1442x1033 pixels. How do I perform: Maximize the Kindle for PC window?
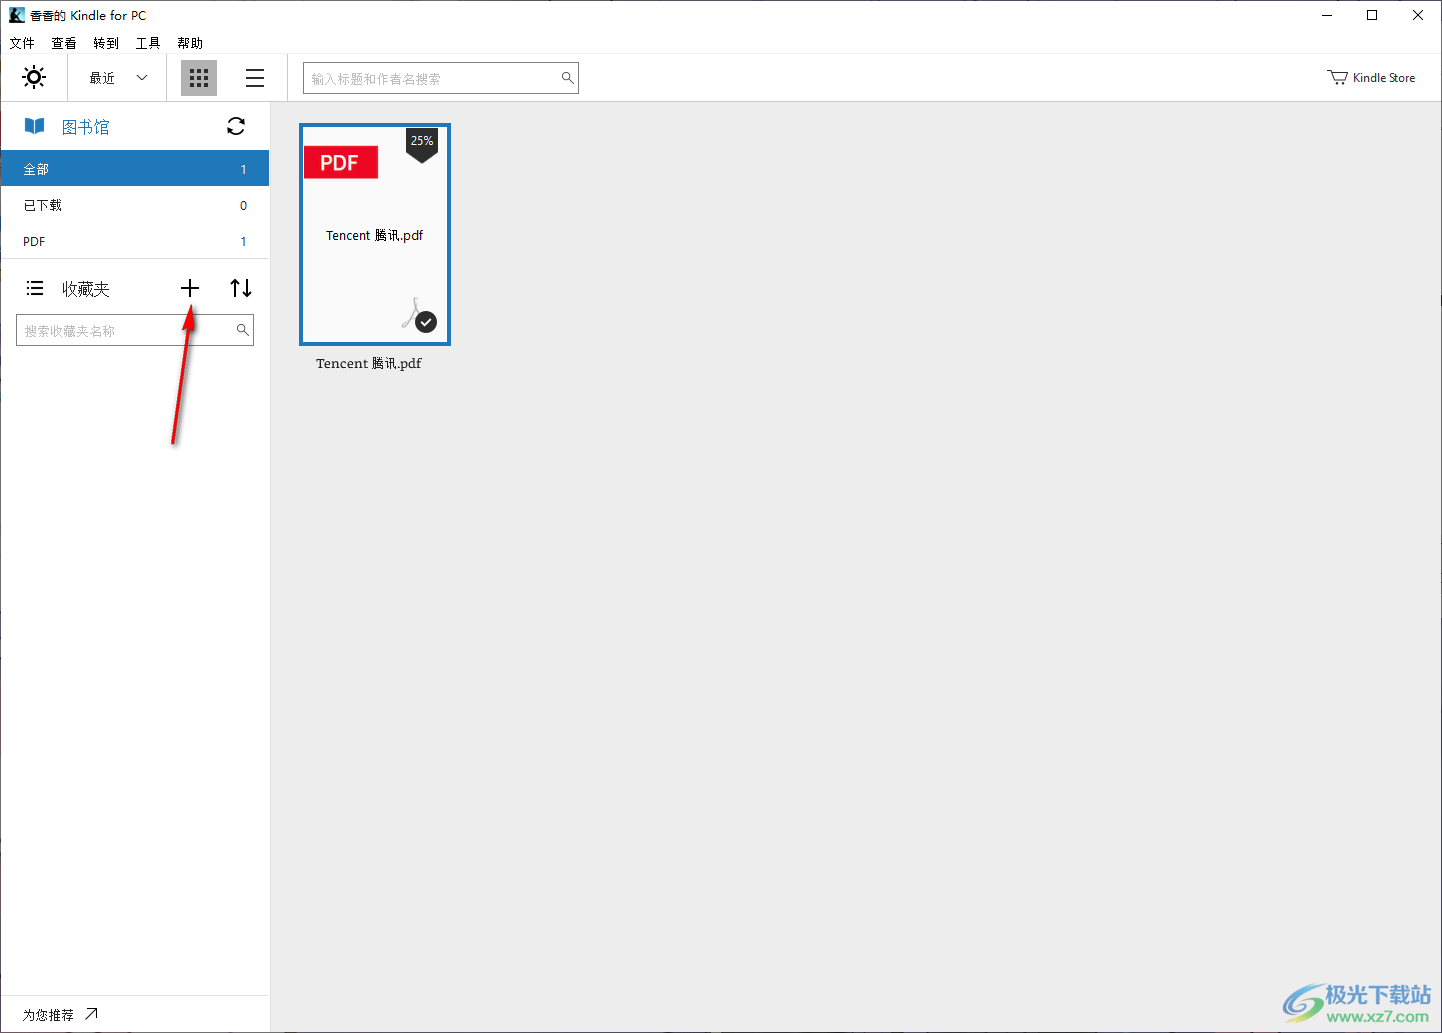coord(1372,15)
